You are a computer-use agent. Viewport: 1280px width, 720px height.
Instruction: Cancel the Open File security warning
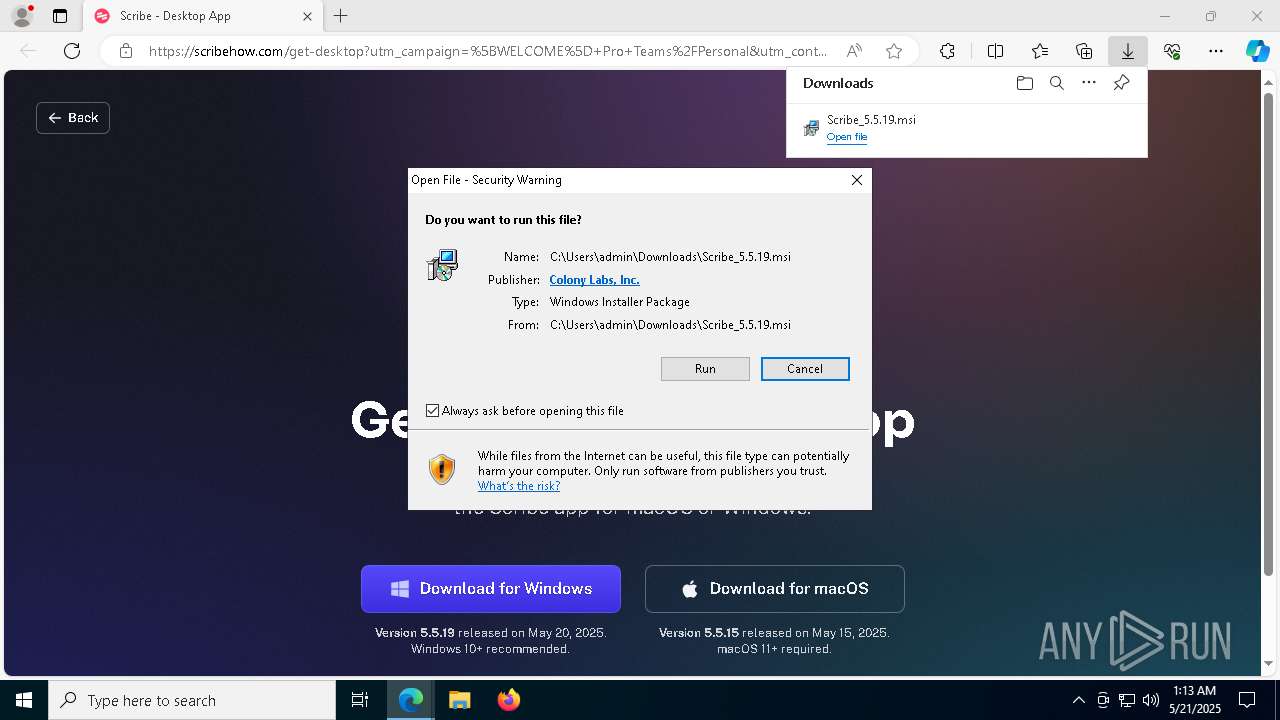[x=805, y=369]
